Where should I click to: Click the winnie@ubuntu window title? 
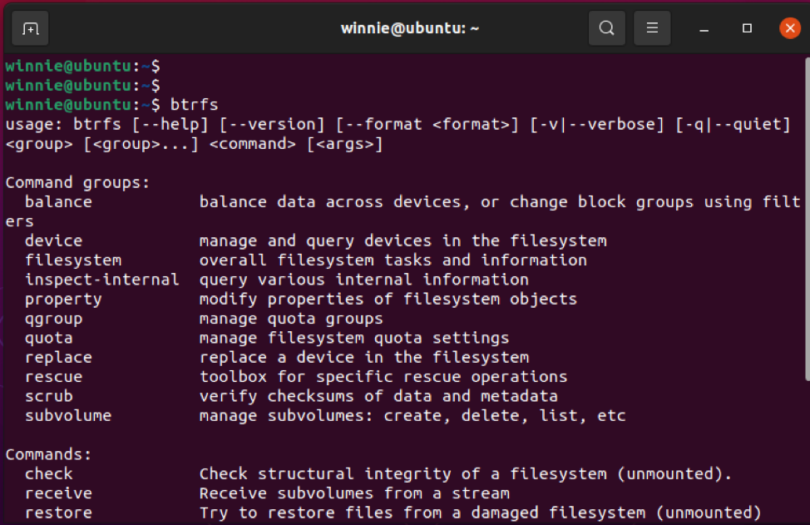coord(410,28)
